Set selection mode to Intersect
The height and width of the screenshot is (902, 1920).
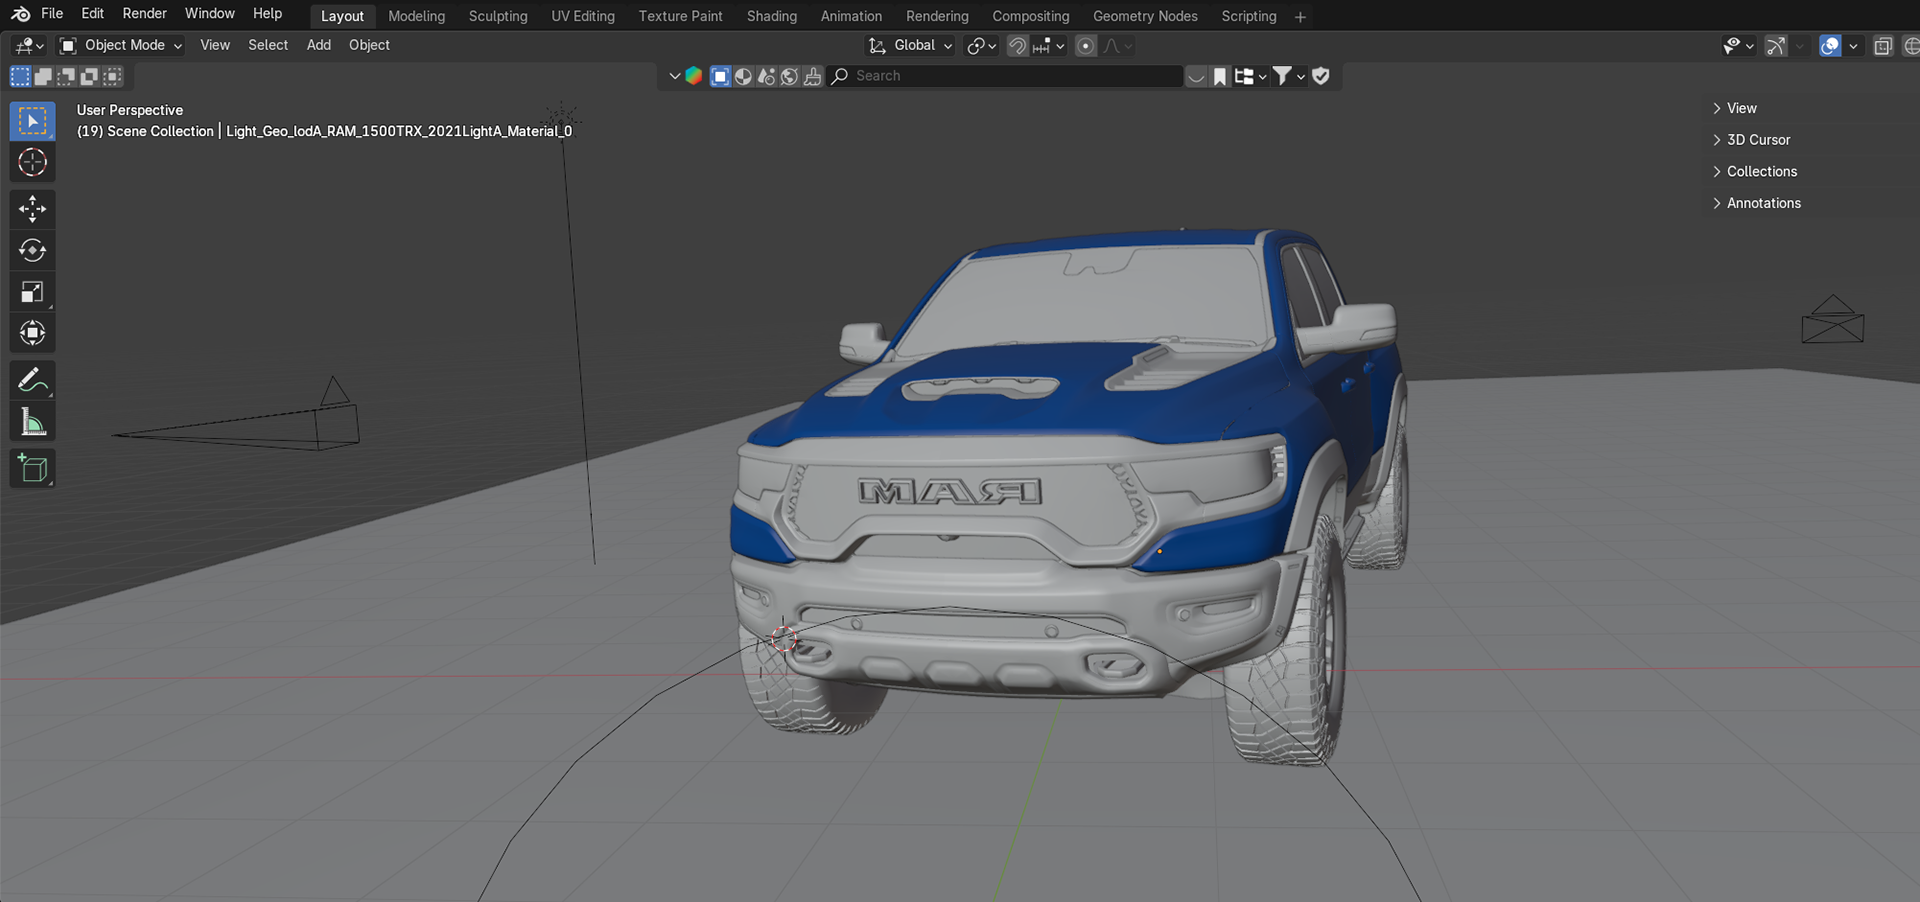tap(112, 76)
